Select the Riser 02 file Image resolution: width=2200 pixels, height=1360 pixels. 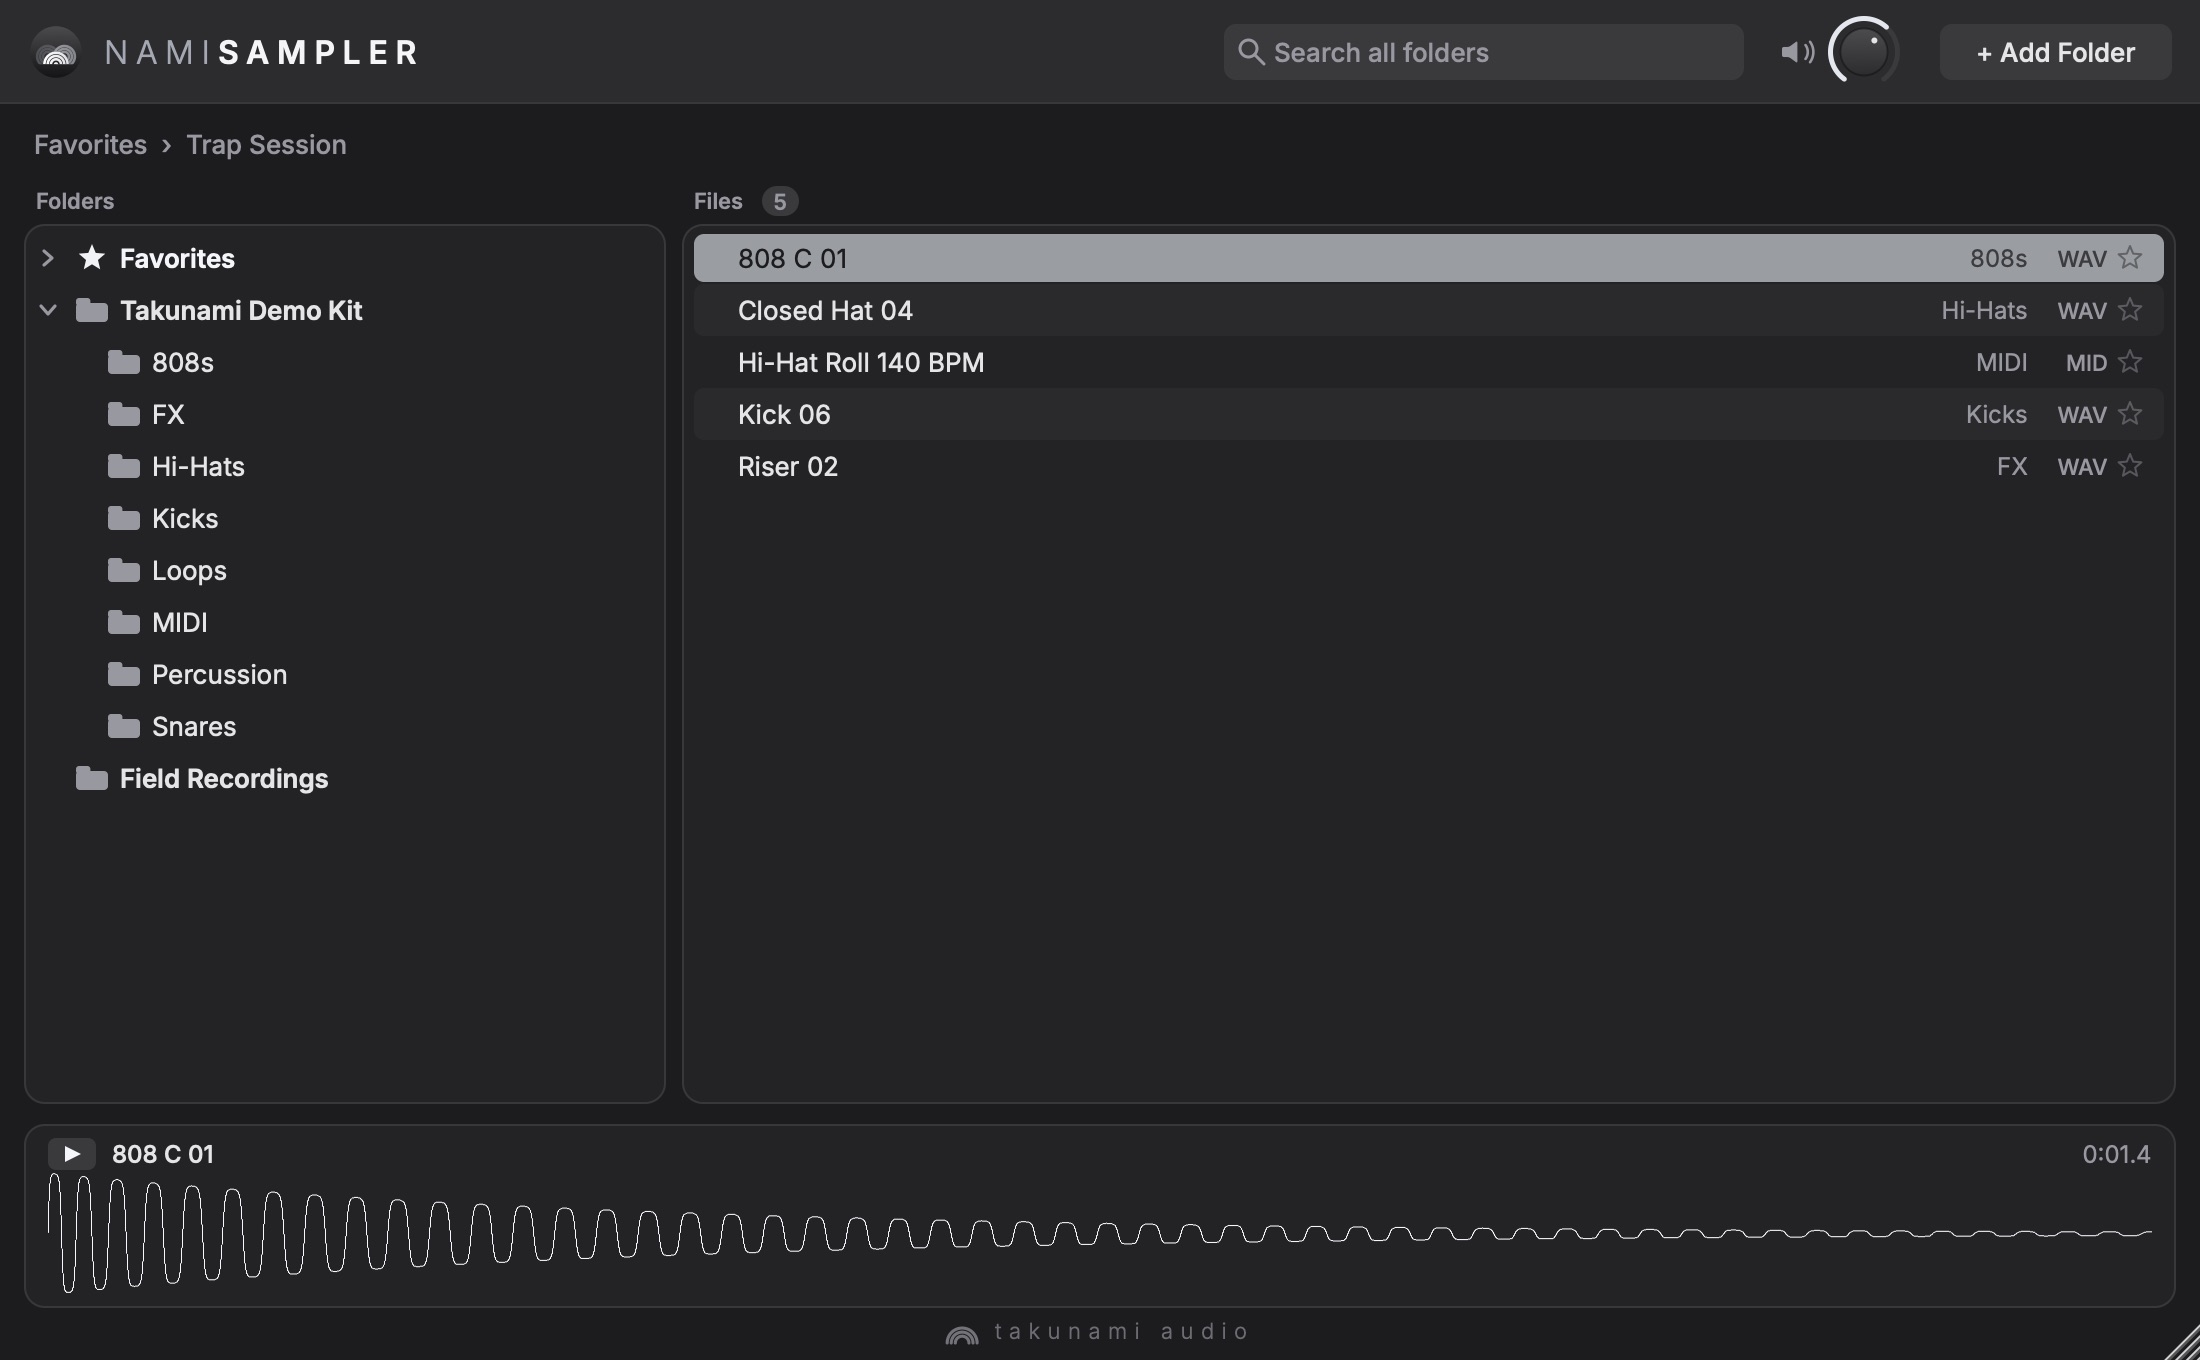tap(1428, 466)
